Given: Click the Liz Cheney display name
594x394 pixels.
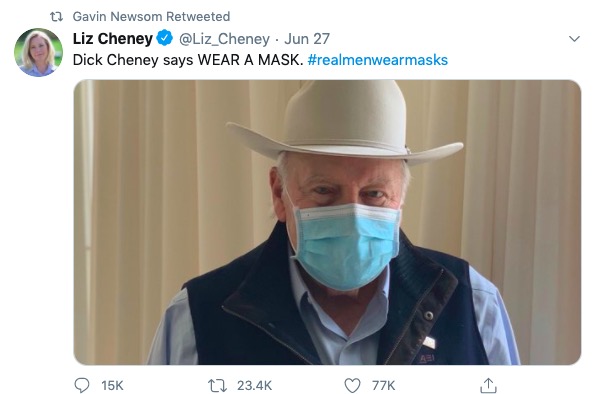Looking at the screenshot, I should (113, 39).
